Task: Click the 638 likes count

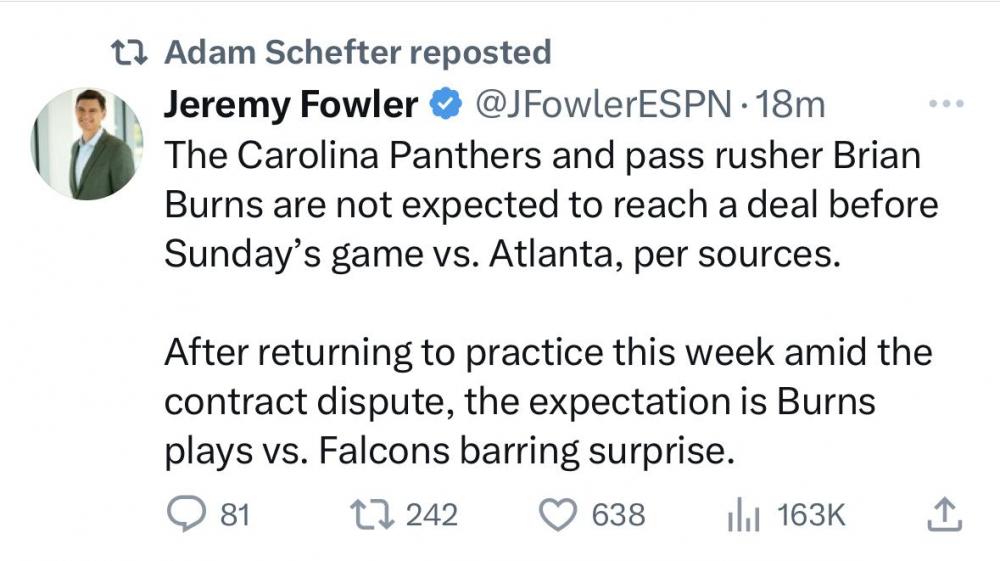Action: click(619, 515)
